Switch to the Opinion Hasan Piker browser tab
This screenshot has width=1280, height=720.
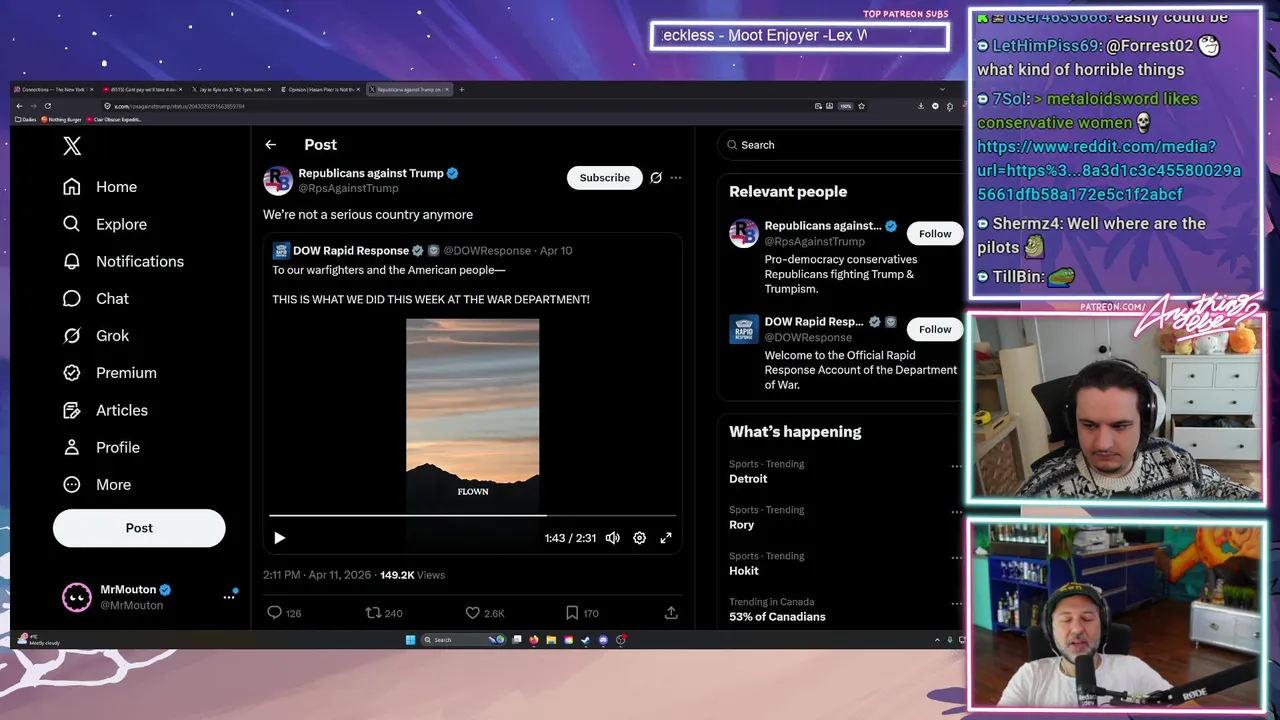point(321,89)
